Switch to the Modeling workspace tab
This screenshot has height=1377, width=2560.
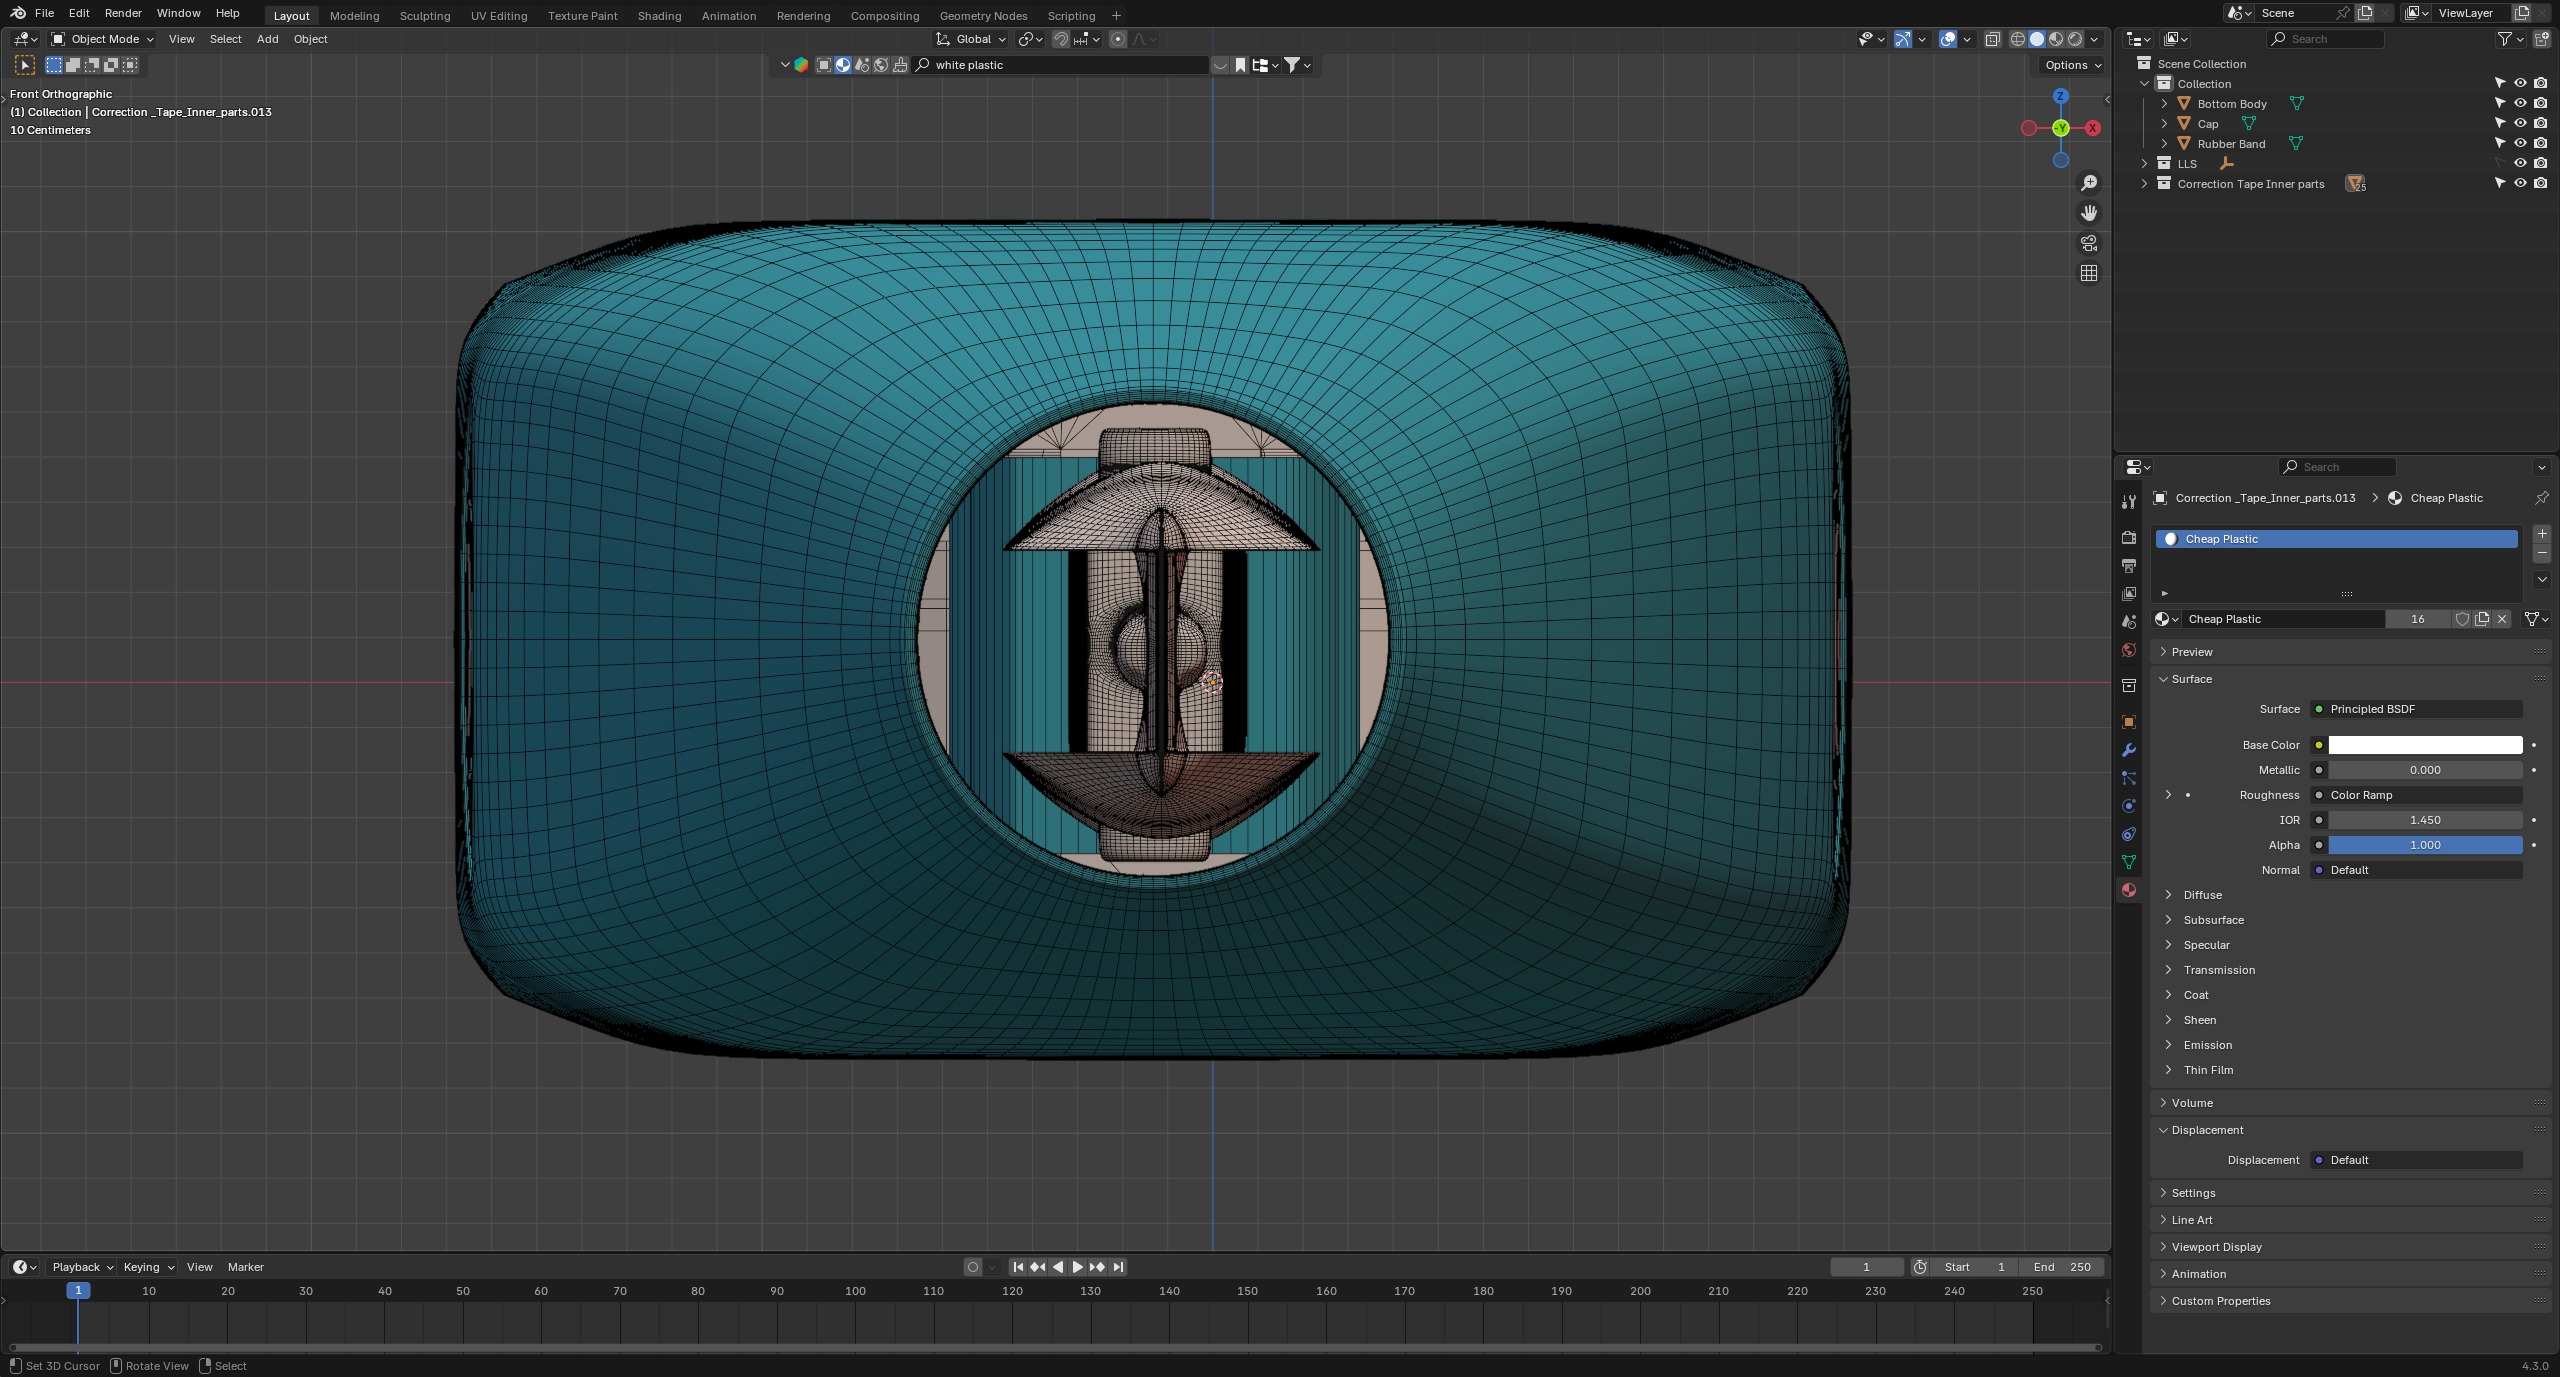pos(354,16)
